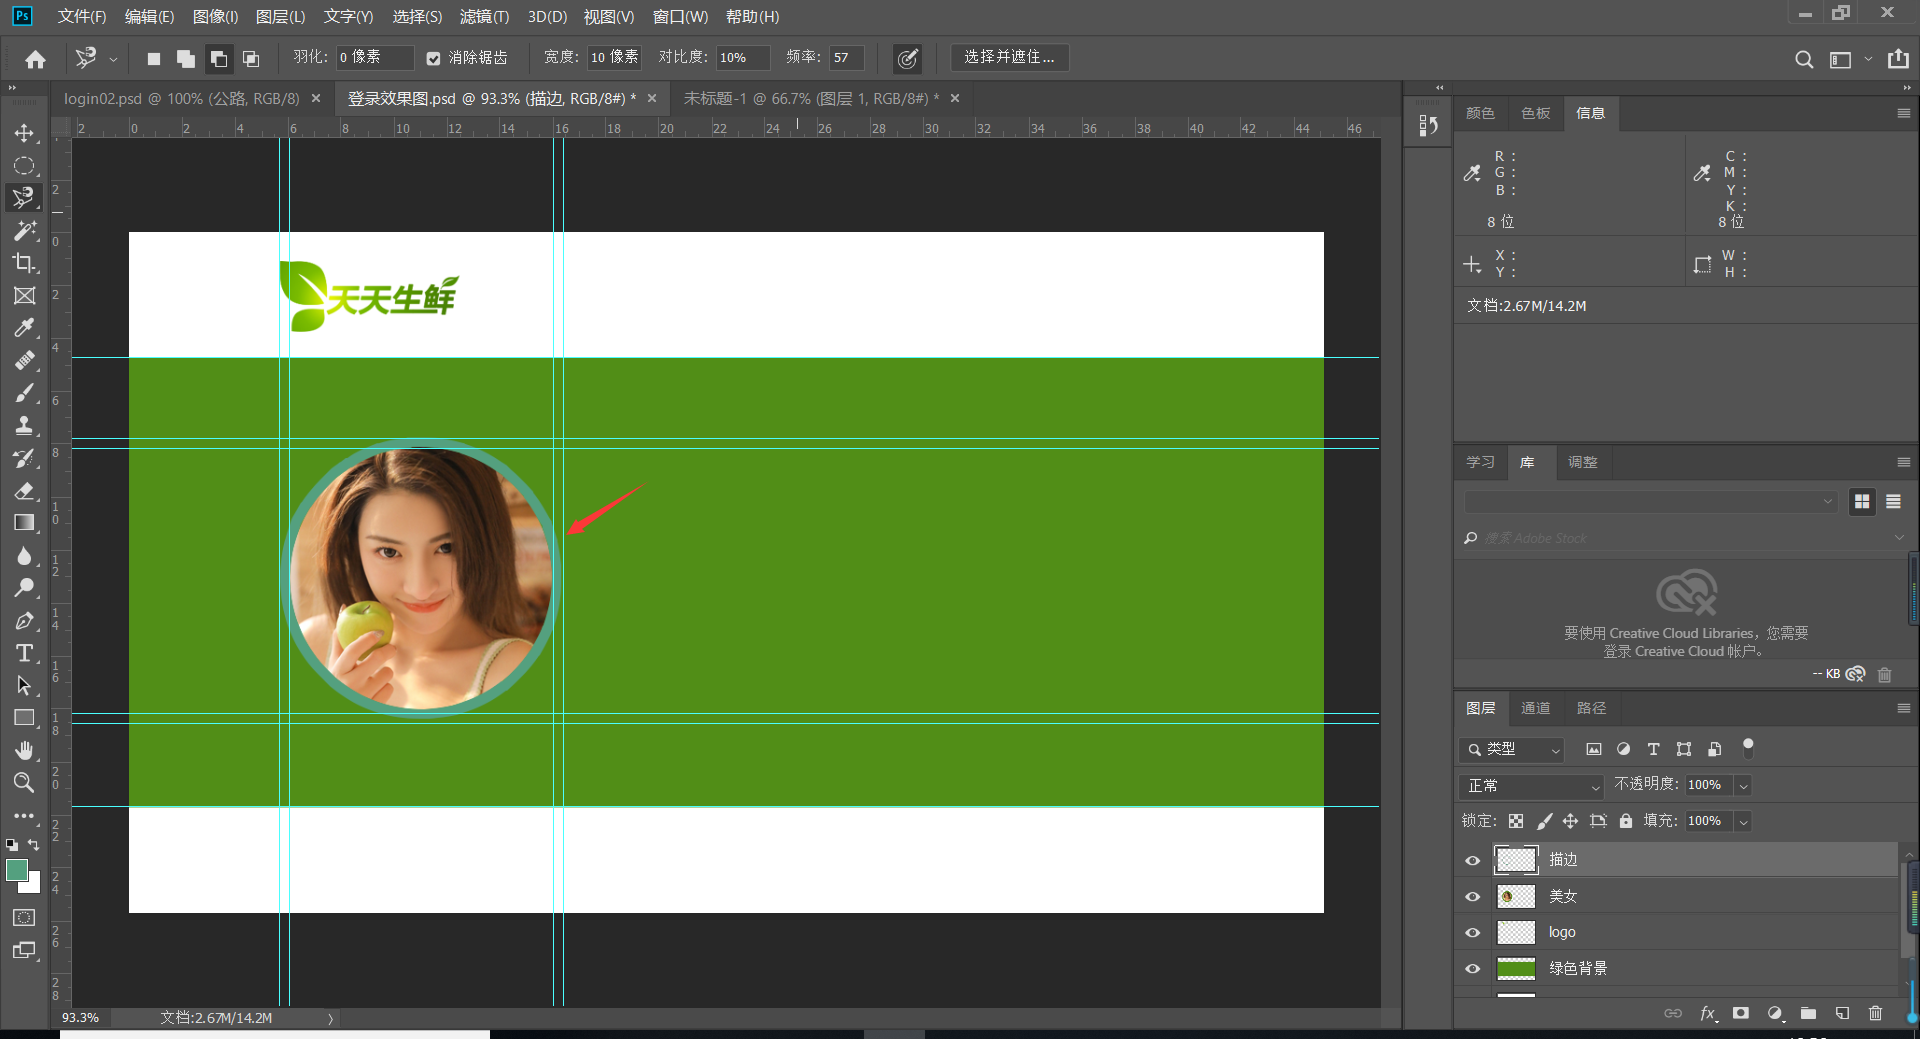
Task: Click the search magnifier icon top right
Action: (x=1804, y=59)
